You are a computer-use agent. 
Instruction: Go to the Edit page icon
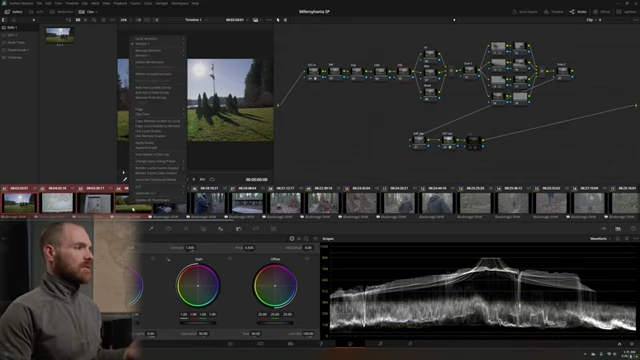(290, 344)
